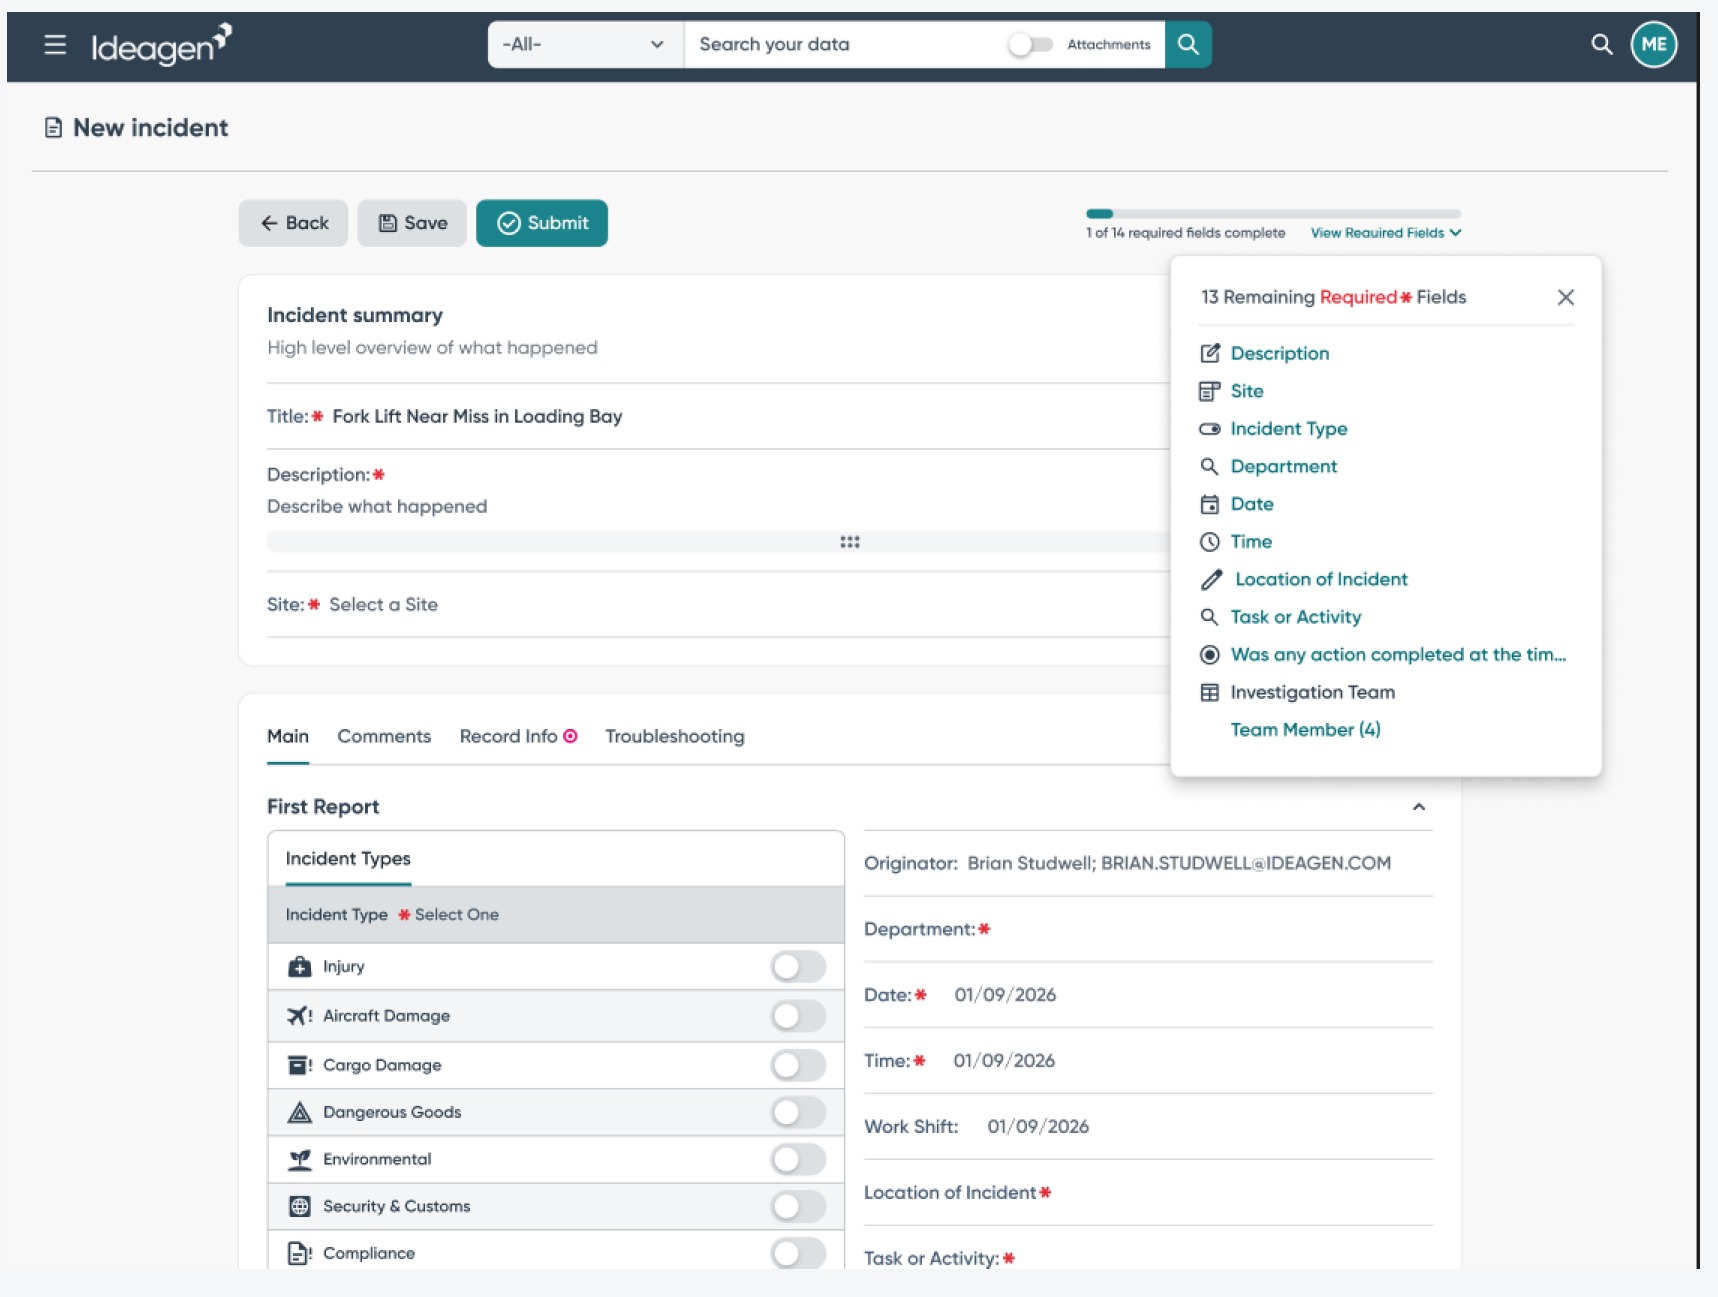Click the Environmental plant icon
Viewport: 1718px width, 1297px height.
(x=299, y=1159)
